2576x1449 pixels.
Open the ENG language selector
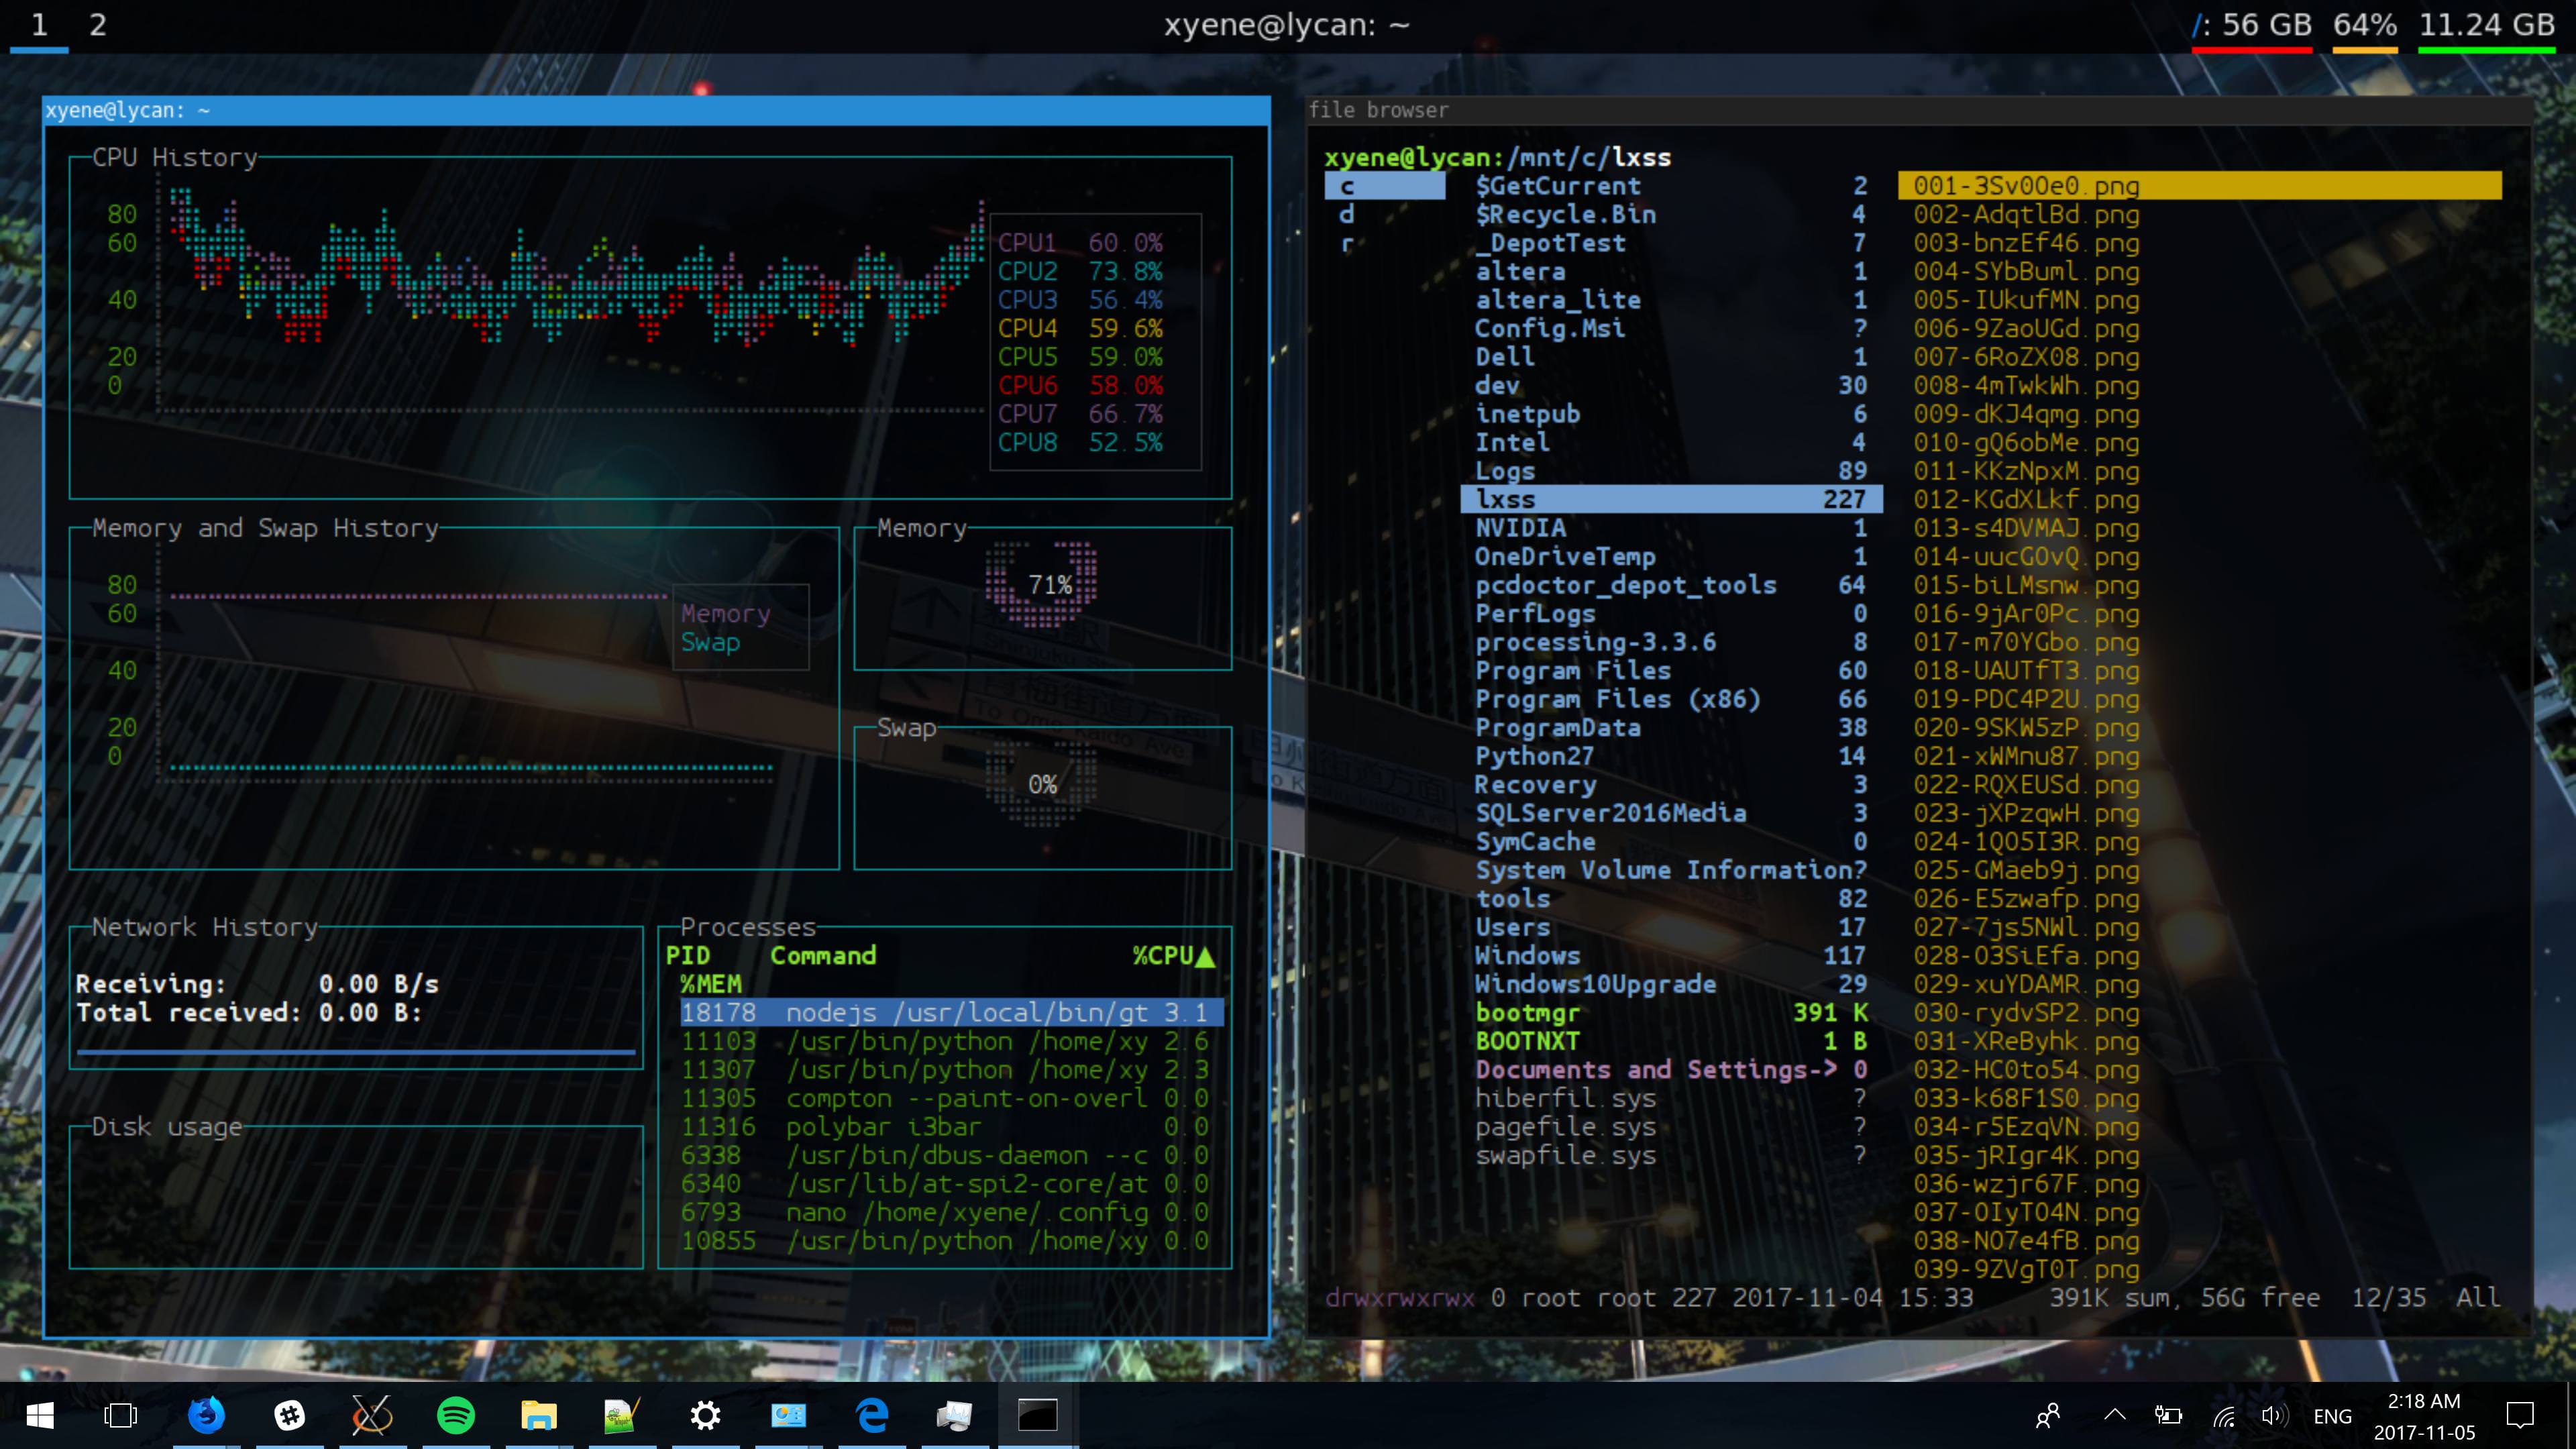(x=2332, y=1416)
